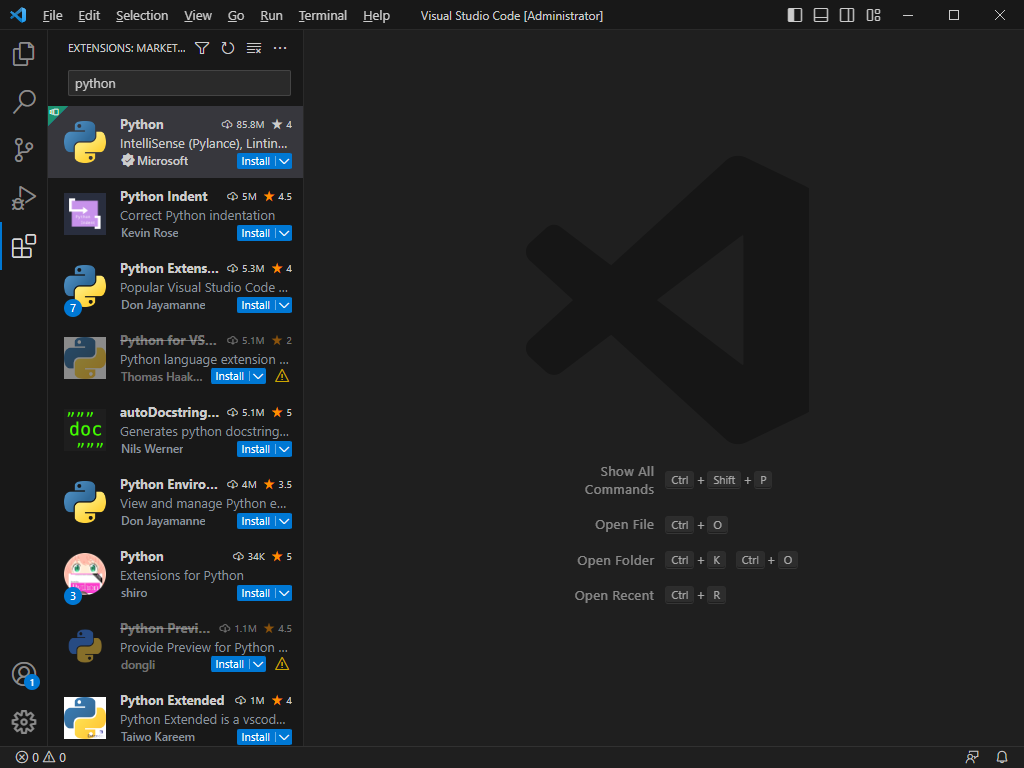Click the filter extensions funnel icon
The height and width of the screenshot is (768, 1024).
click(202, 48)
